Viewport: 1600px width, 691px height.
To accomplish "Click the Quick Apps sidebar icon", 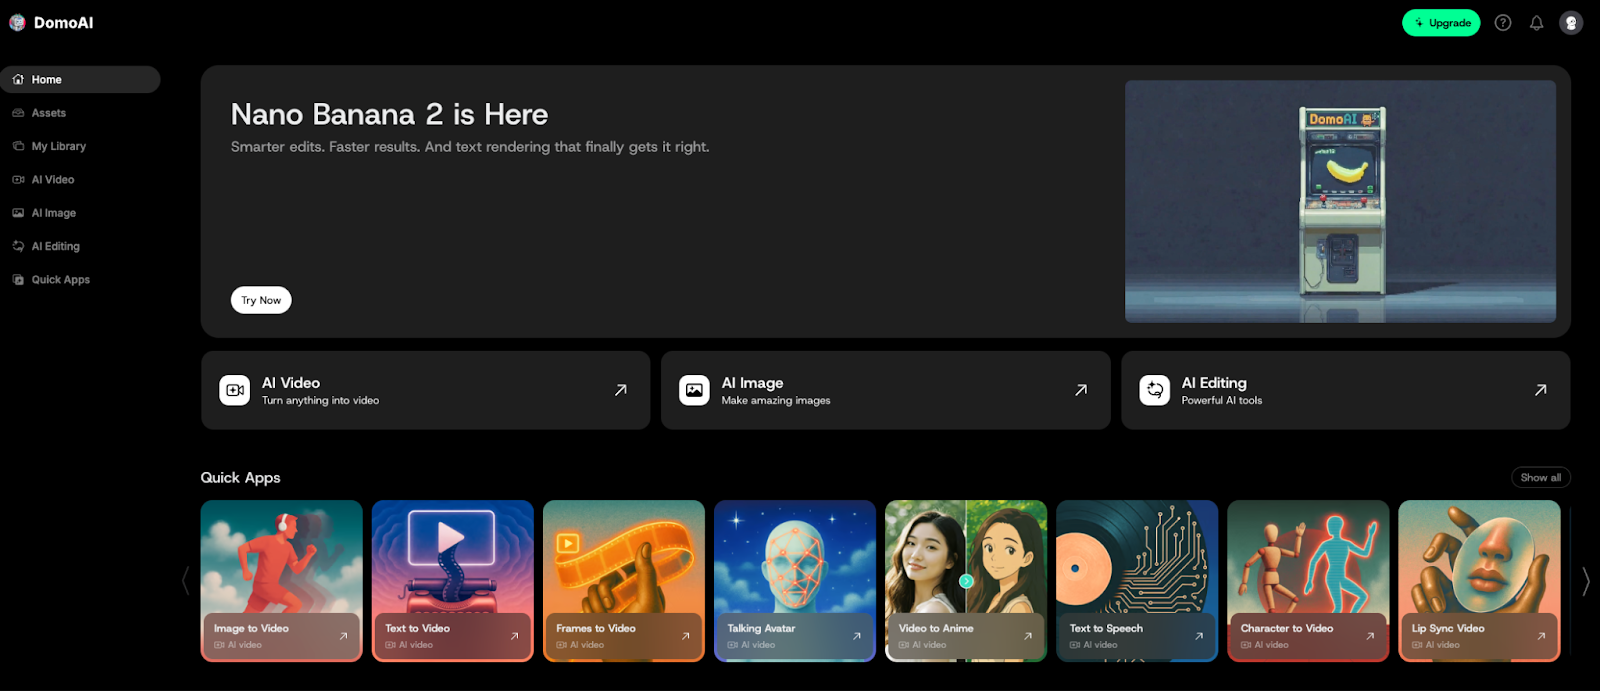I will coord(18,280).
